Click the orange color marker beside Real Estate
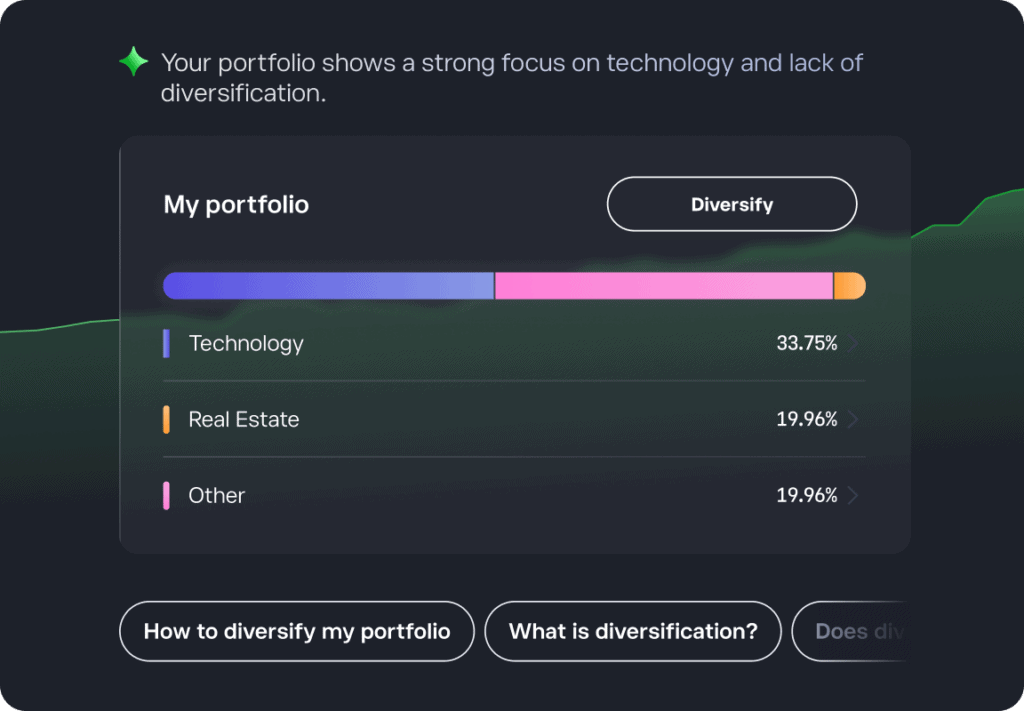The width and height of the screenshot is (1024, 711). pos(166,420)
